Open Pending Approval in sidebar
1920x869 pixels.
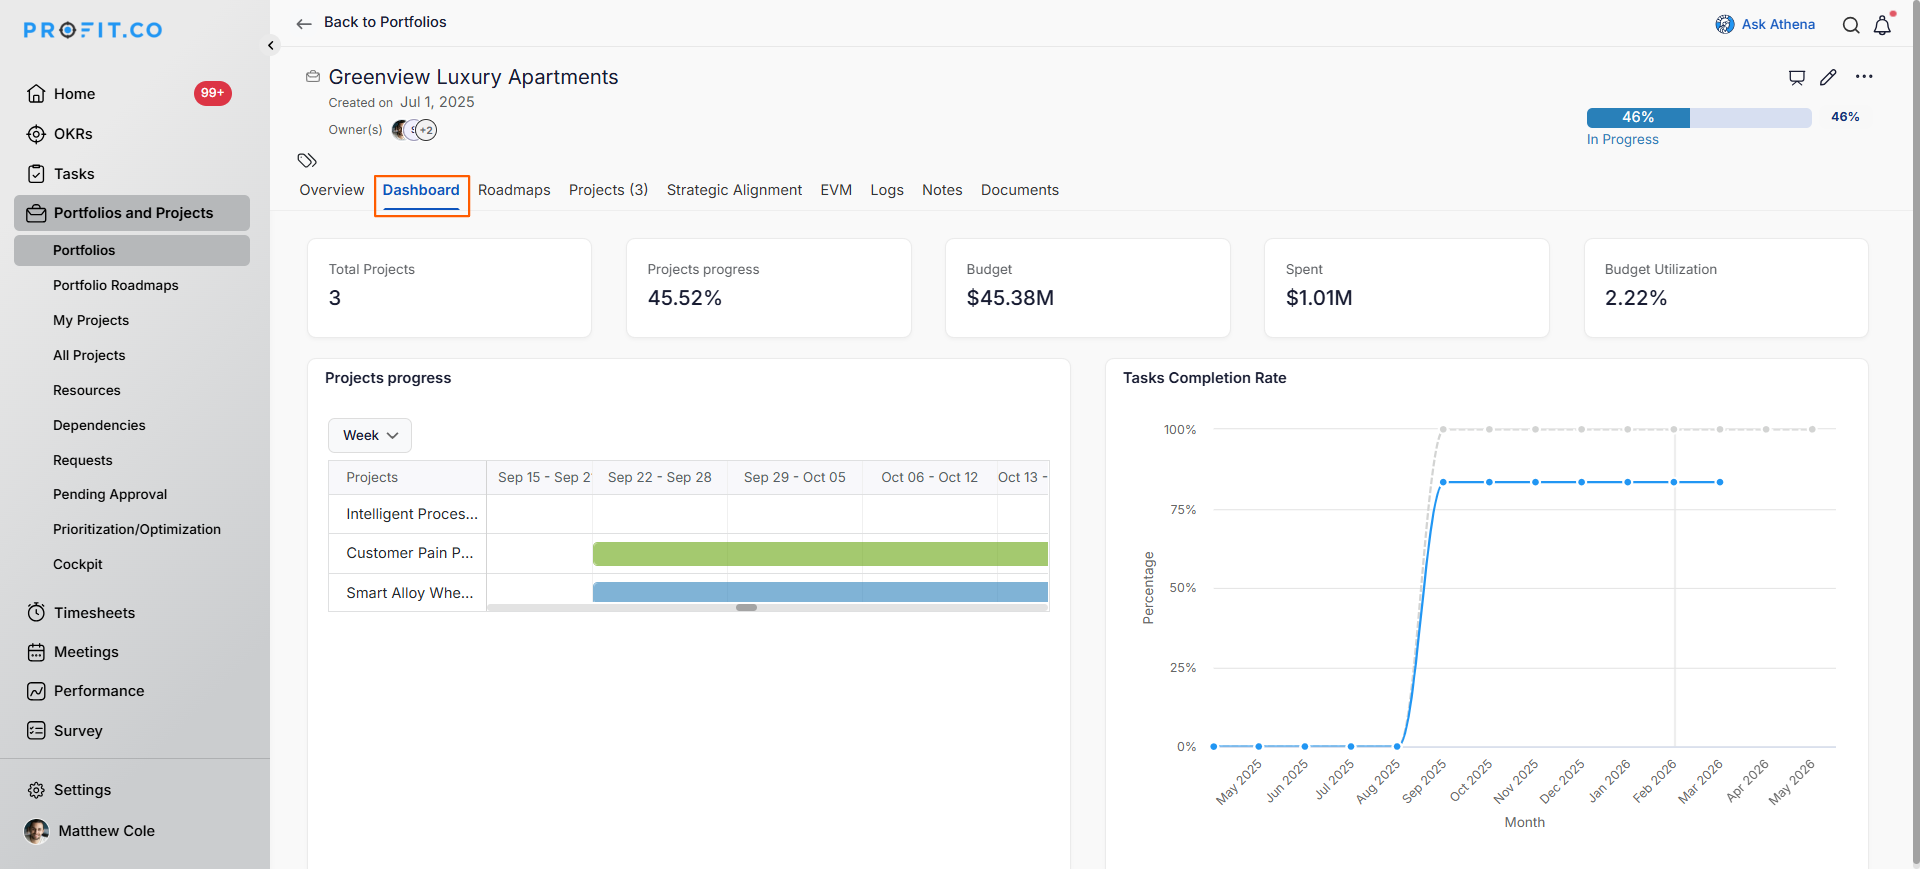point(110,494)
